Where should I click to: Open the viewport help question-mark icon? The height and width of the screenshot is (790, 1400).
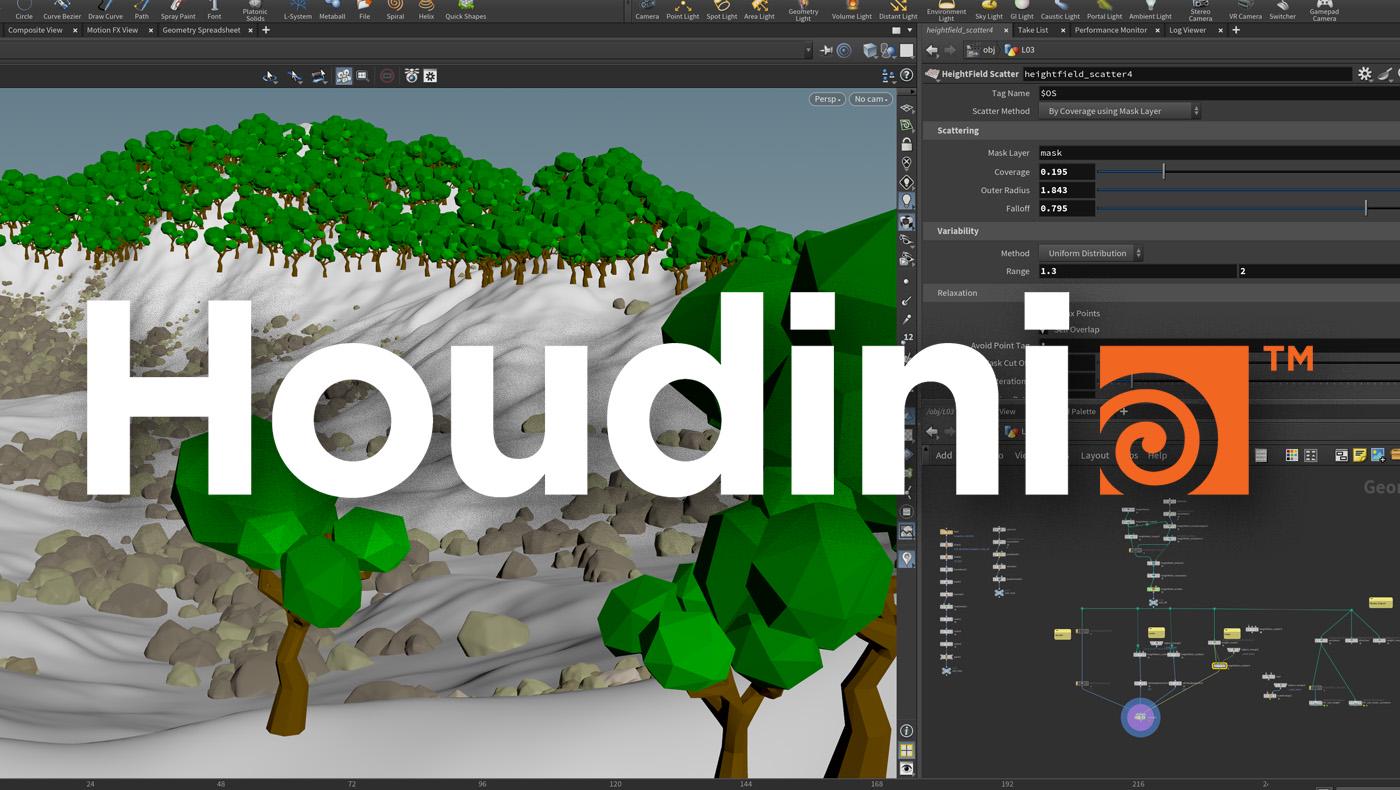(x=906, y=75)
